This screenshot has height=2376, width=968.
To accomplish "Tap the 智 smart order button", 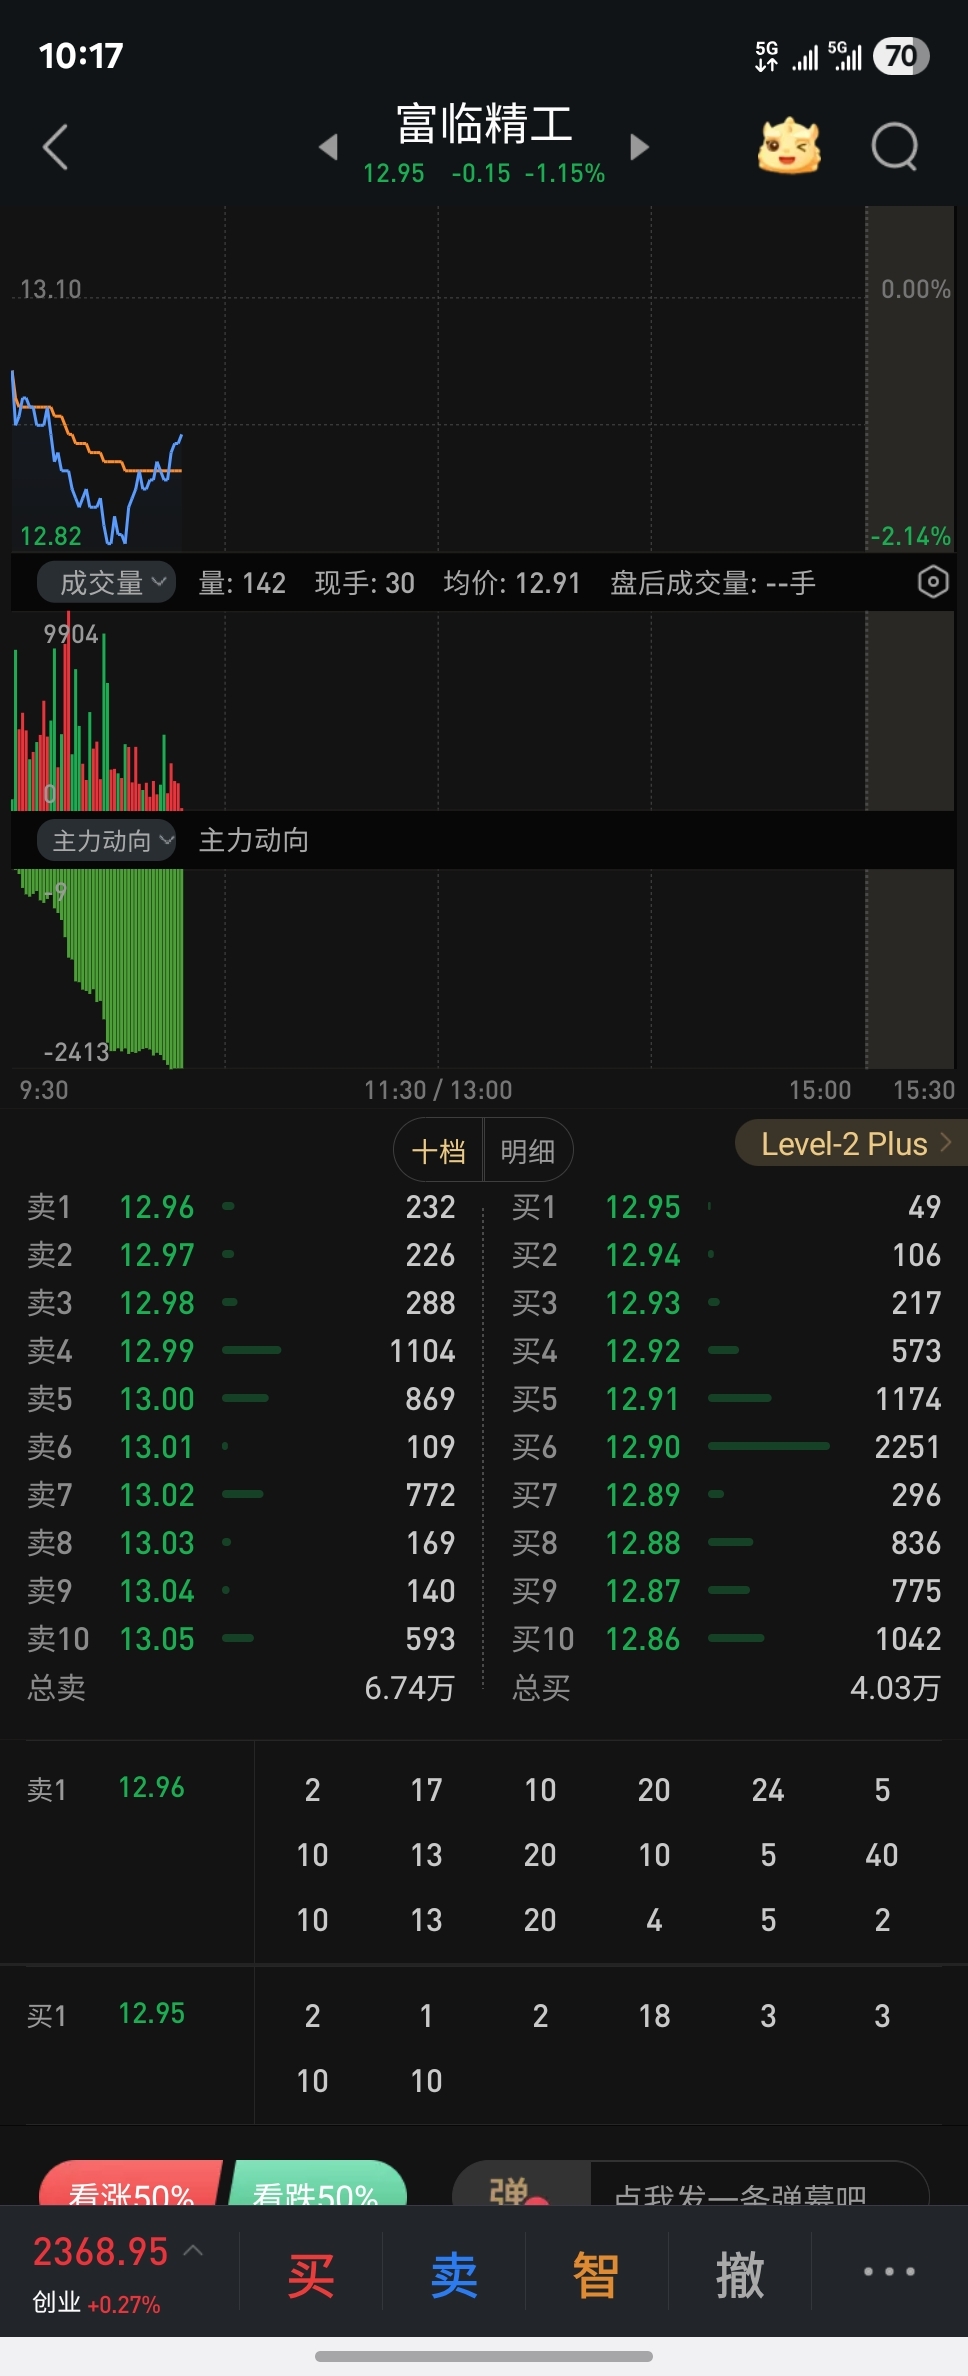I will click(x=596, y=2275).
